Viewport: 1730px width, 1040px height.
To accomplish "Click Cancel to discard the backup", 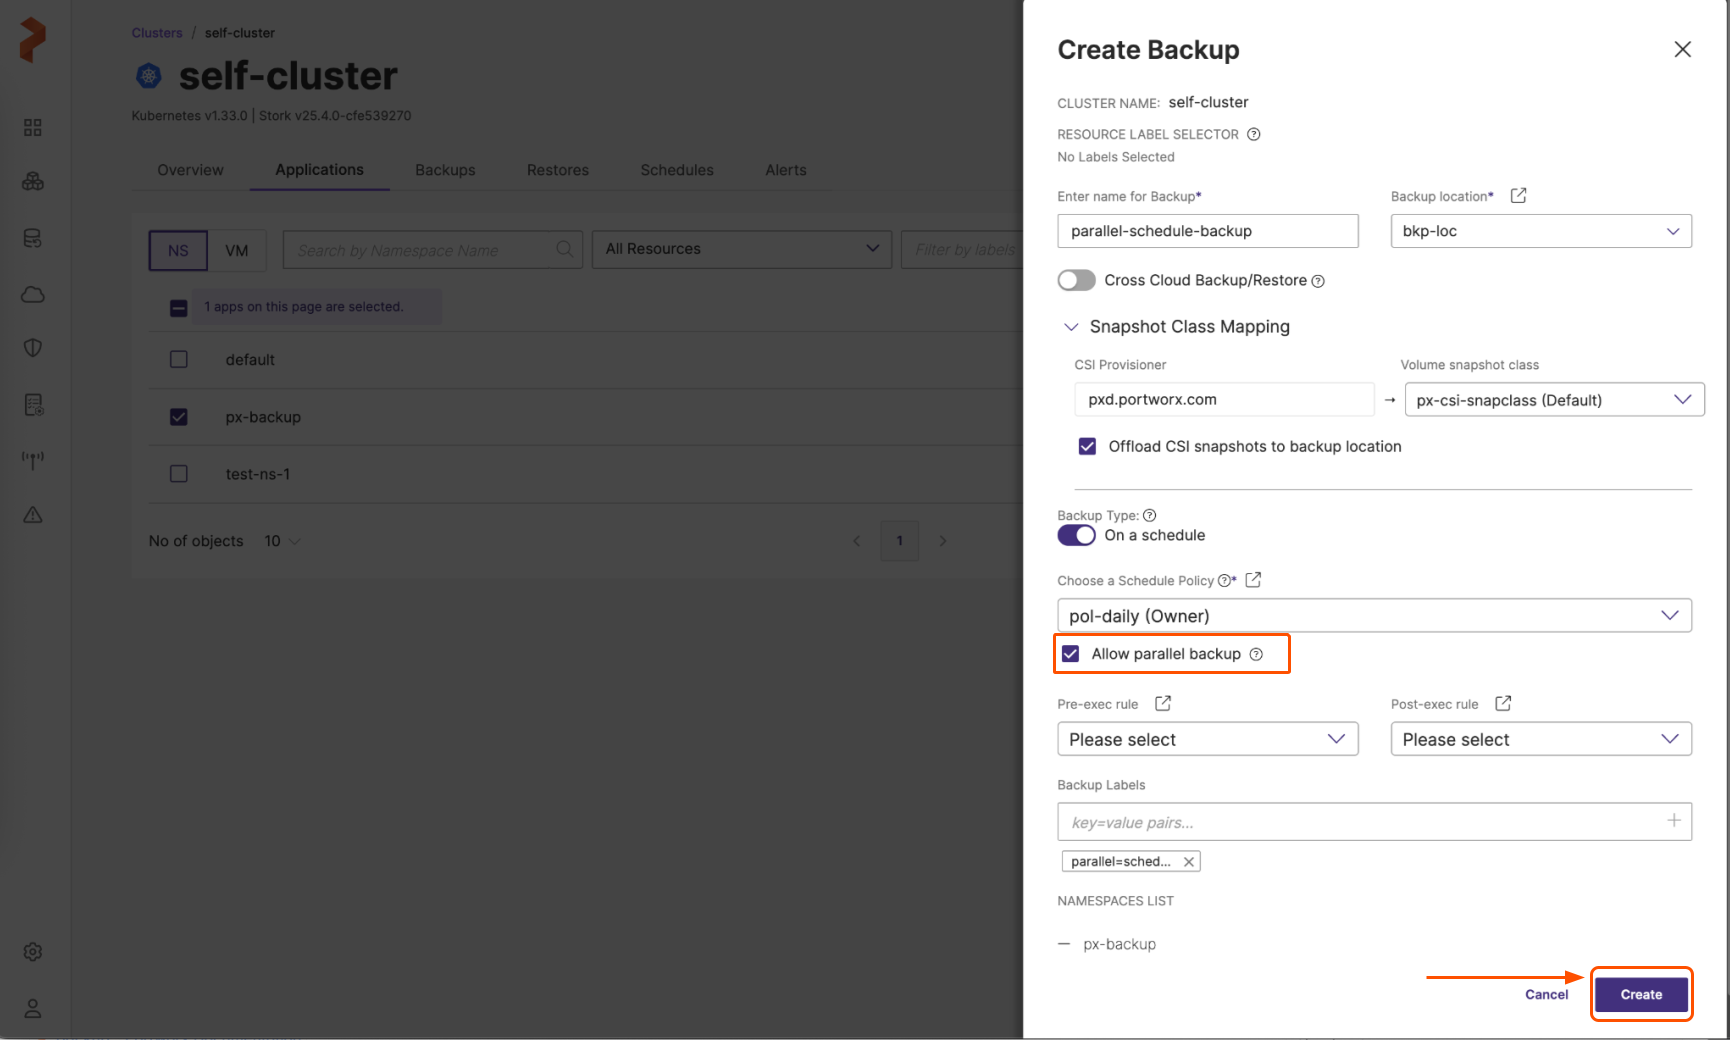I will click(1546, 995).
